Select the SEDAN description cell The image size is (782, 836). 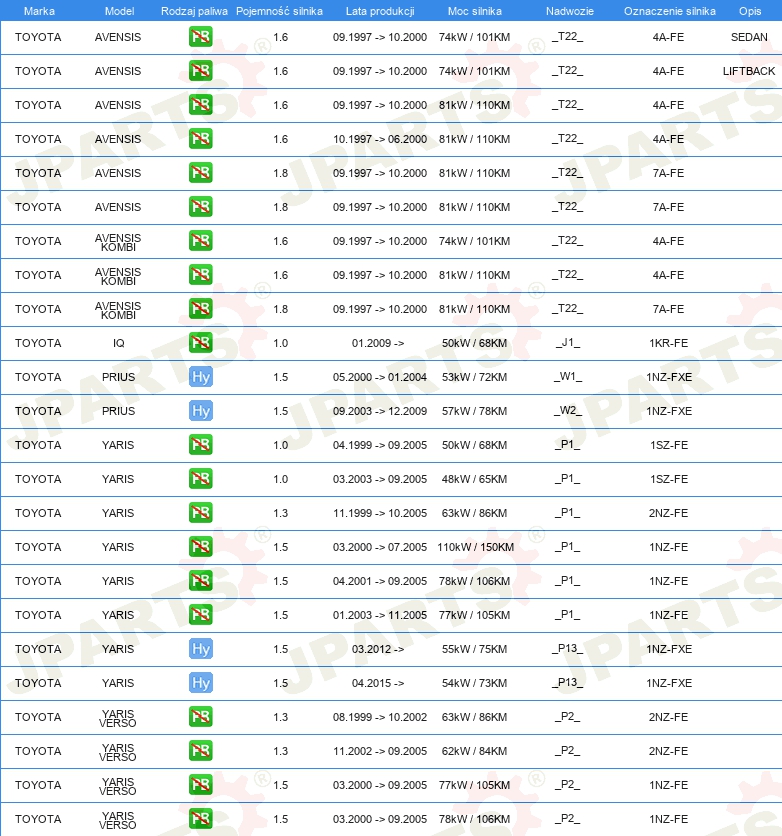(749, 37)
